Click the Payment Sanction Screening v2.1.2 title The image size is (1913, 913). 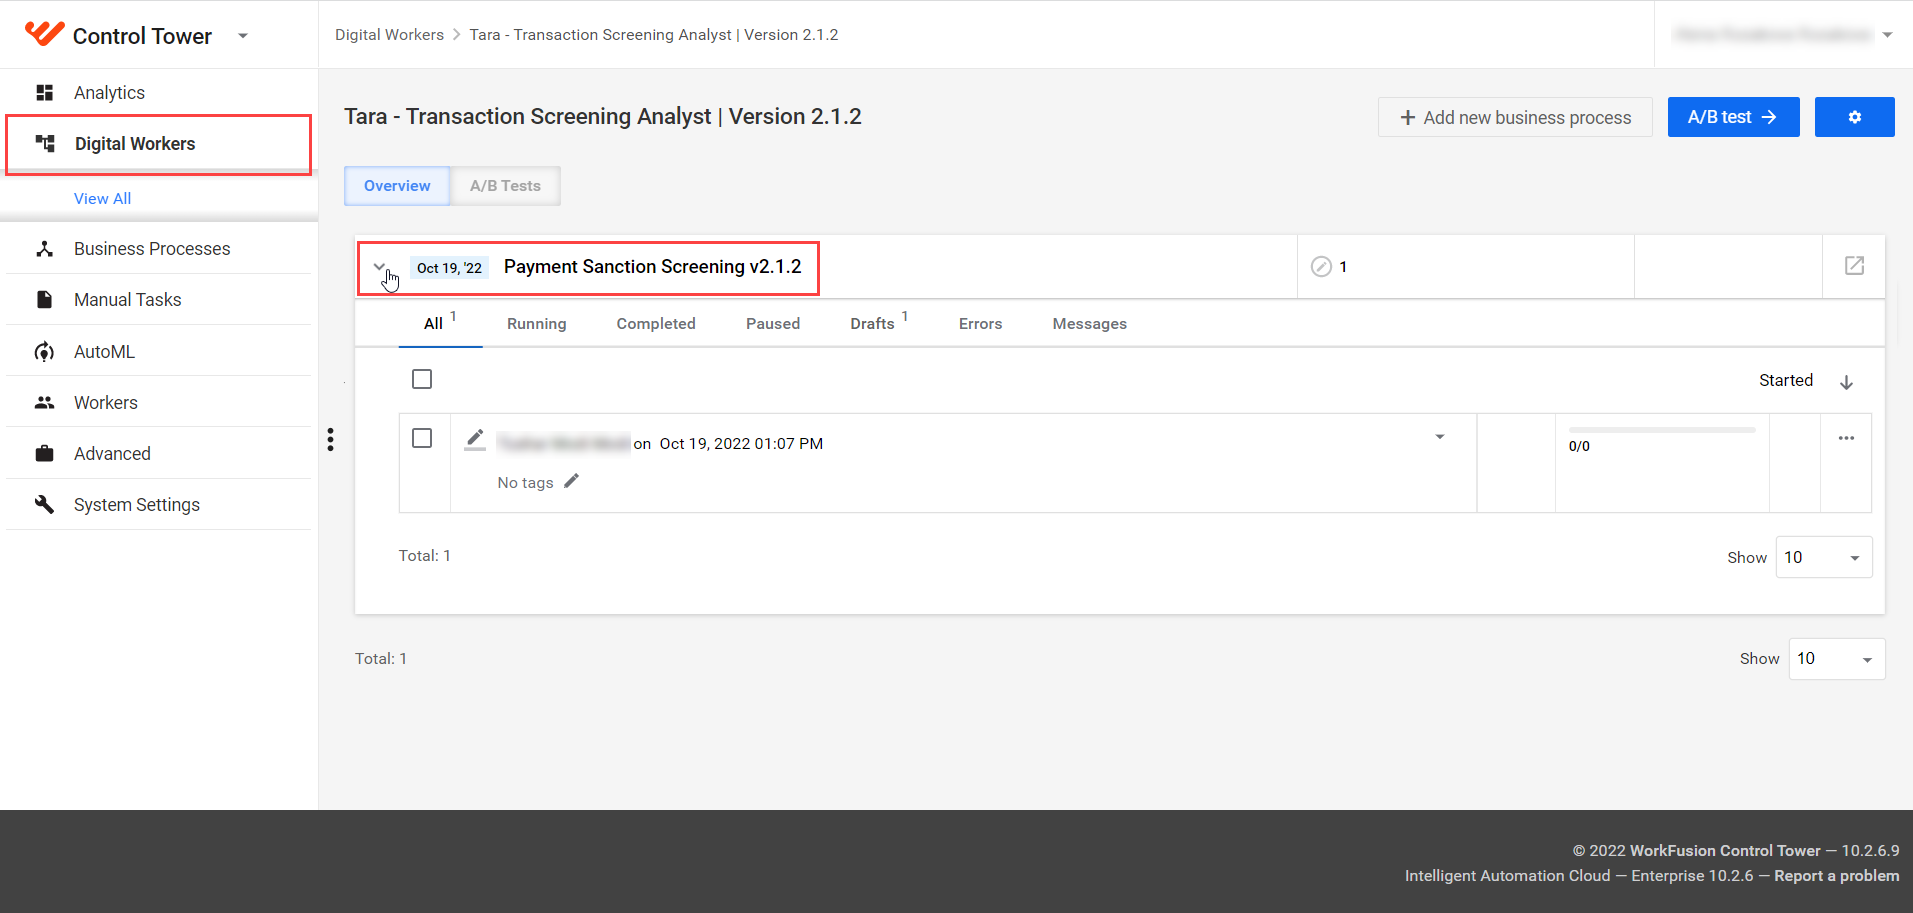tap(652, 267)
